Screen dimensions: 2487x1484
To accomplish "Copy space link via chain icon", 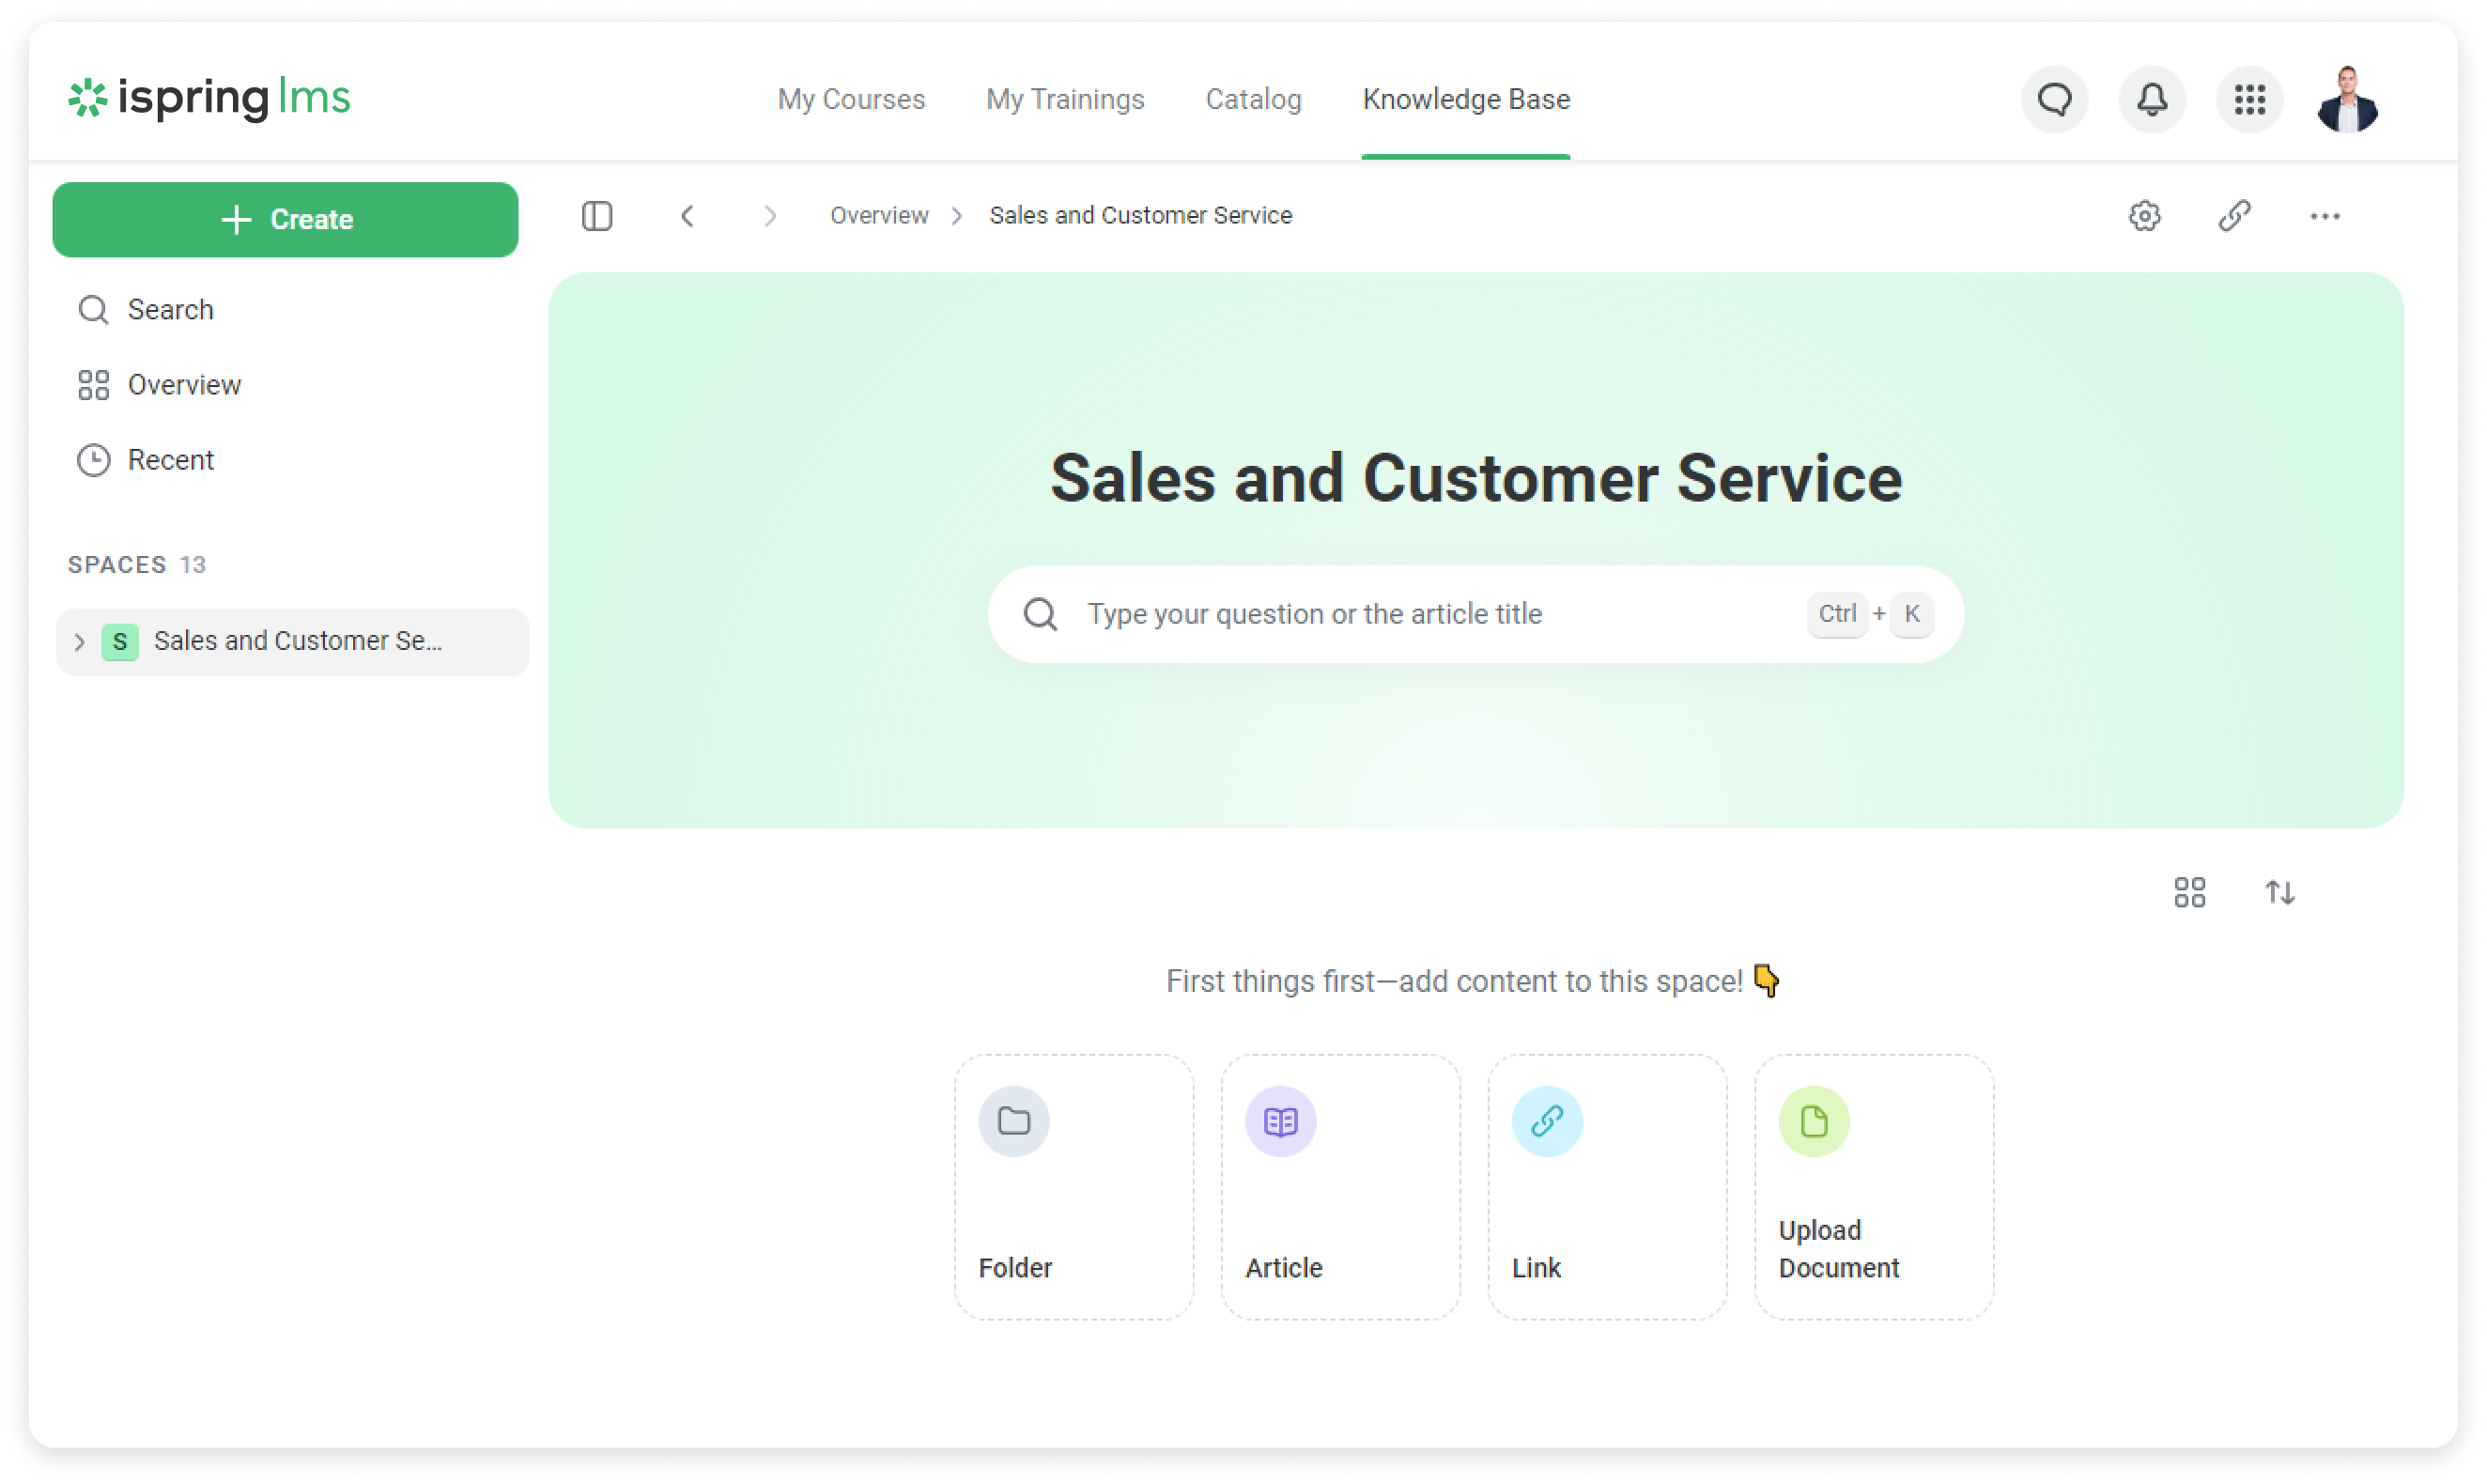I will pyautogui.click(x=2234, y=216).
